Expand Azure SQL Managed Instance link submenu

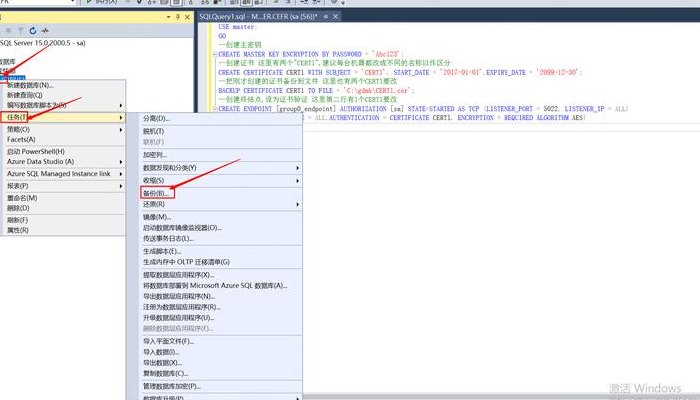(x=62, y=174)
